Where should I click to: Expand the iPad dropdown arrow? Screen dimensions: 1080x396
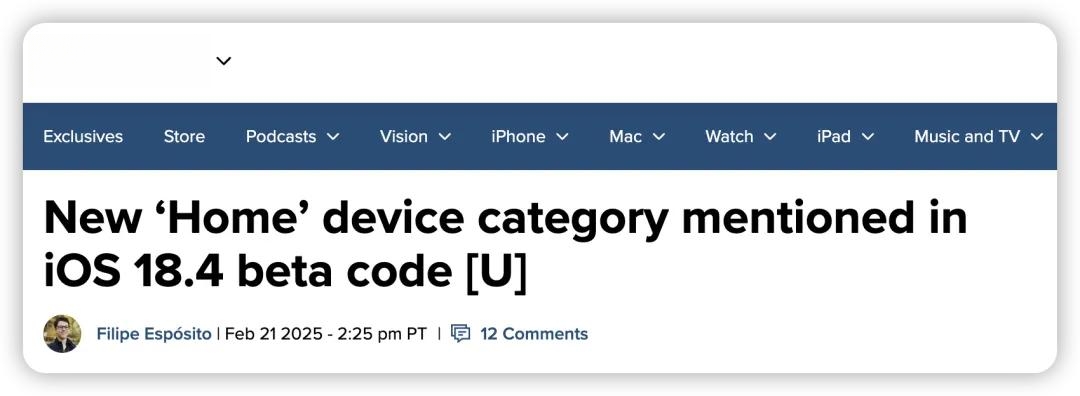(868, 136)
